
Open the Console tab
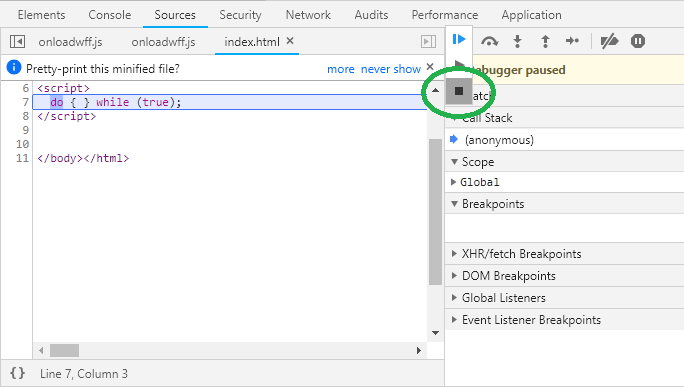(x=109, y=15)
